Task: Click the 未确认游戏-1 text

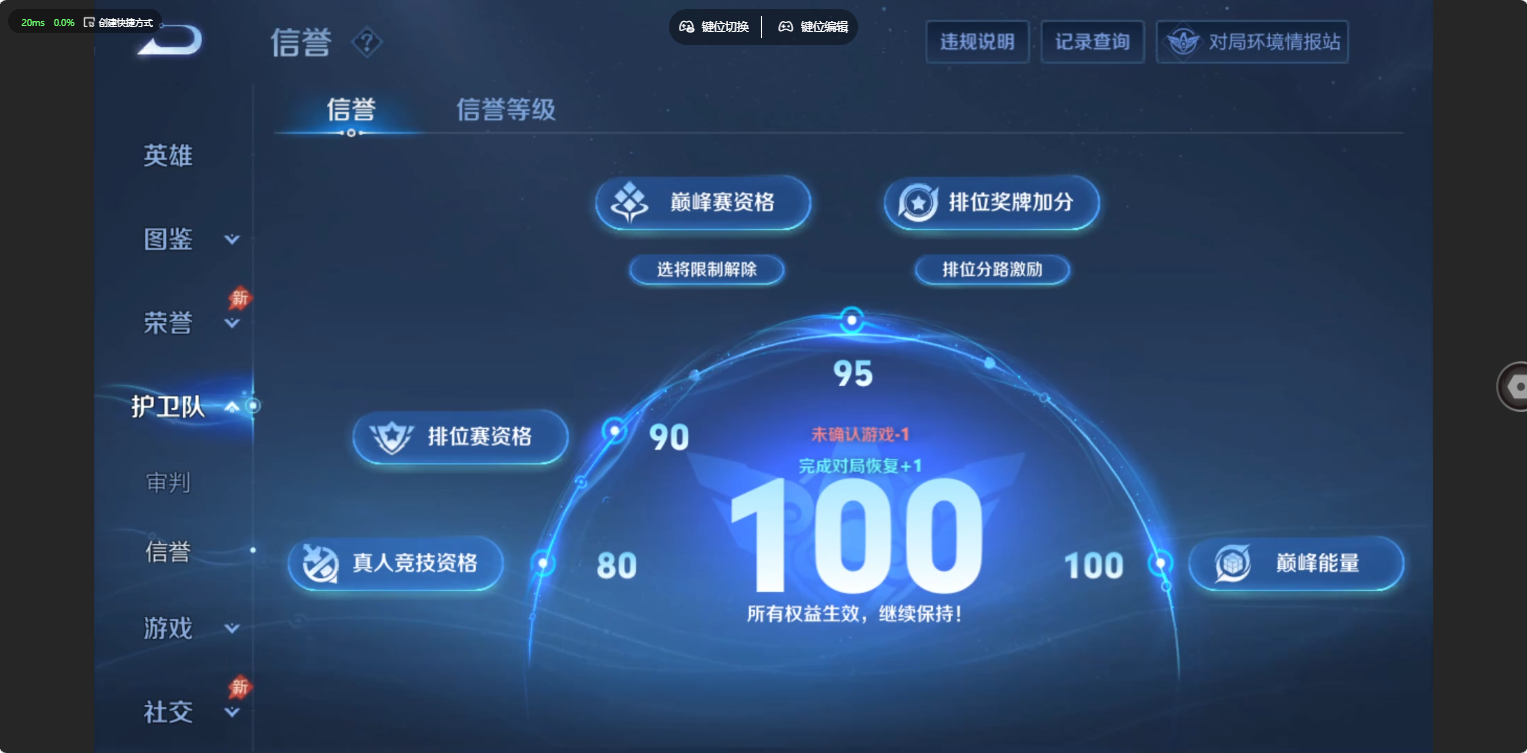Action: (x=860, y=435)
